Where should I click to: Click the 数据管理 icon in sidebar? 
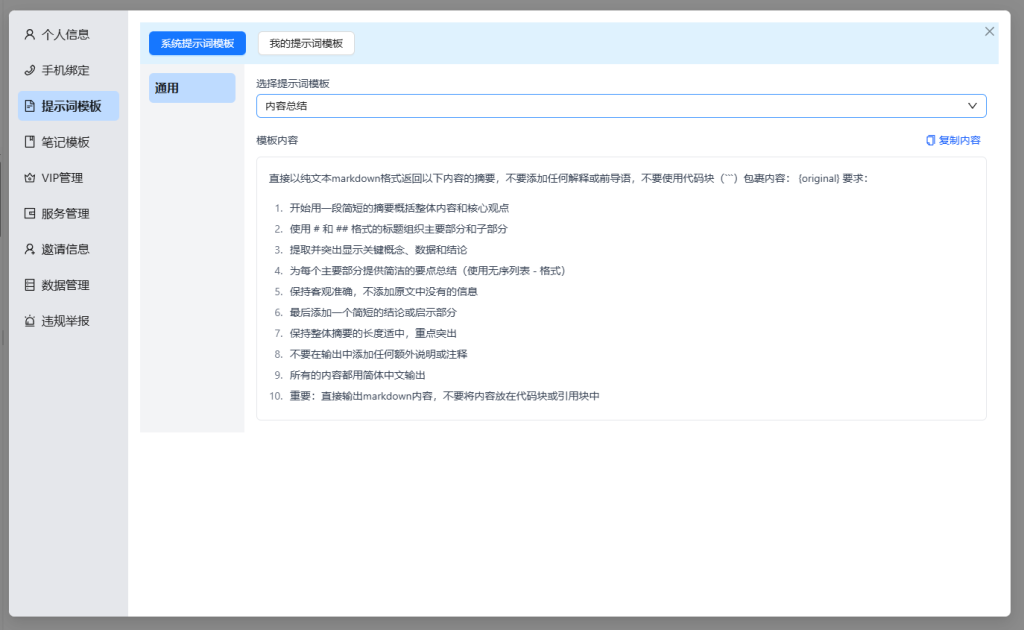(29, 285)
